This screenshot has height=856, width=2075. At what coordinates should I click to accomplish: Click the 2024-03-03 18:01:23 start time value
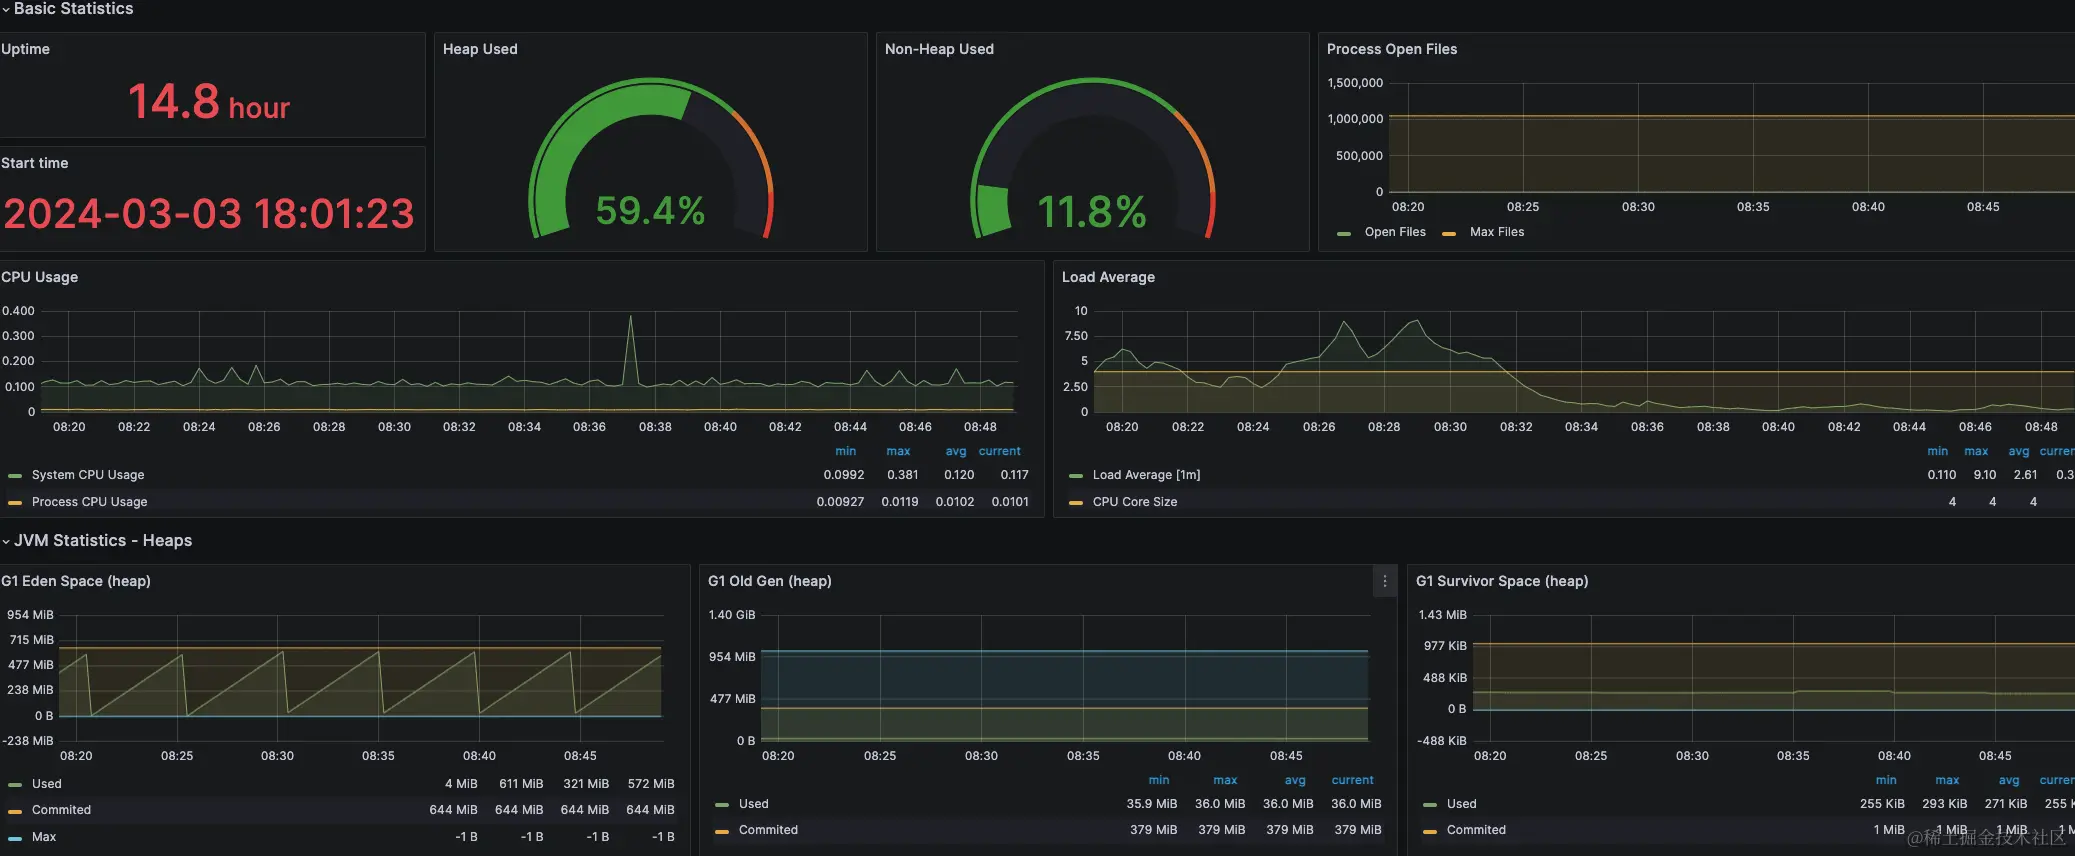click(208, 213)
